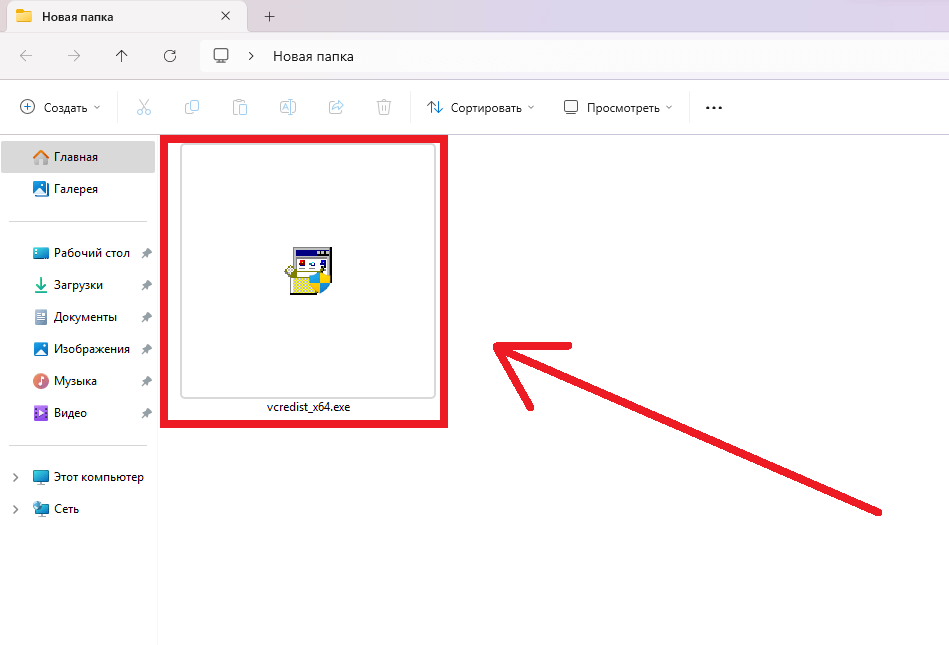Screen dimensions: 949x645
Task: Close the Новая папка tab
Action: pyautogui.click(x=226, y=16)
